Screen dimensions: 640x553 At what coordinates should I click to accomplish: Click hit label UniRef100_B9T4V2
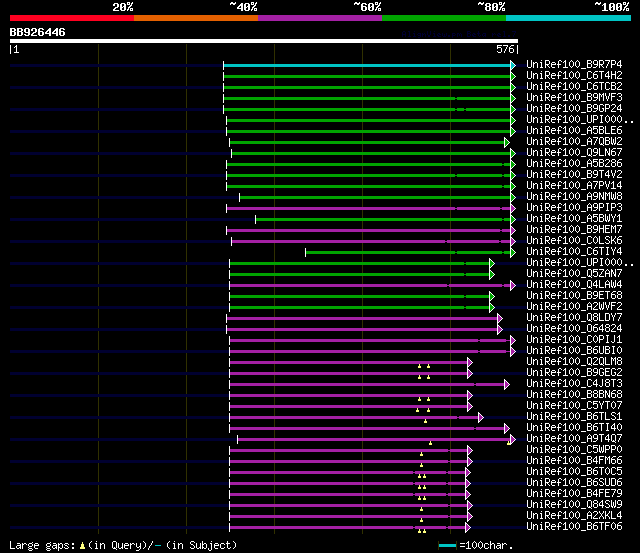pos(574,175)
